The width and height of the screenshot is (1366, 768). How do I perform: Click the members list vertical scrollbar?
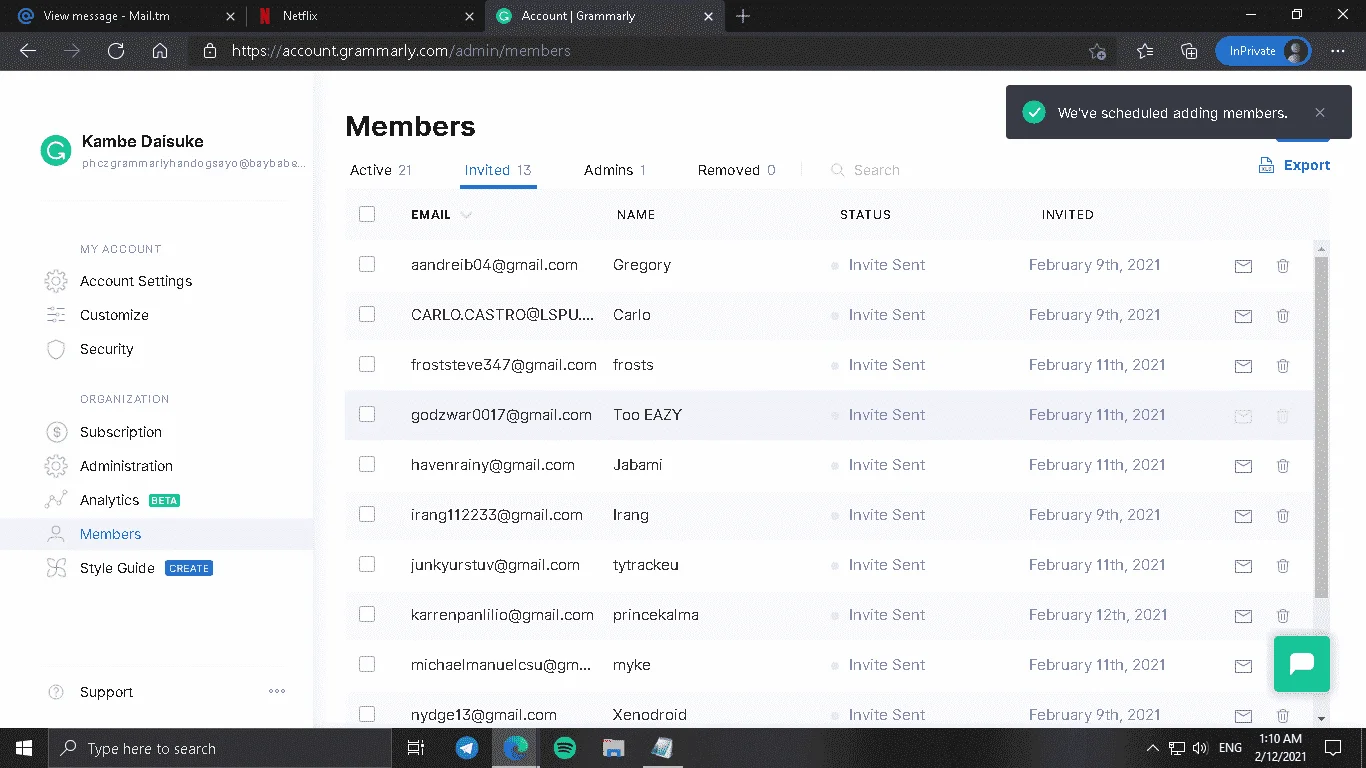point(1321,427)
